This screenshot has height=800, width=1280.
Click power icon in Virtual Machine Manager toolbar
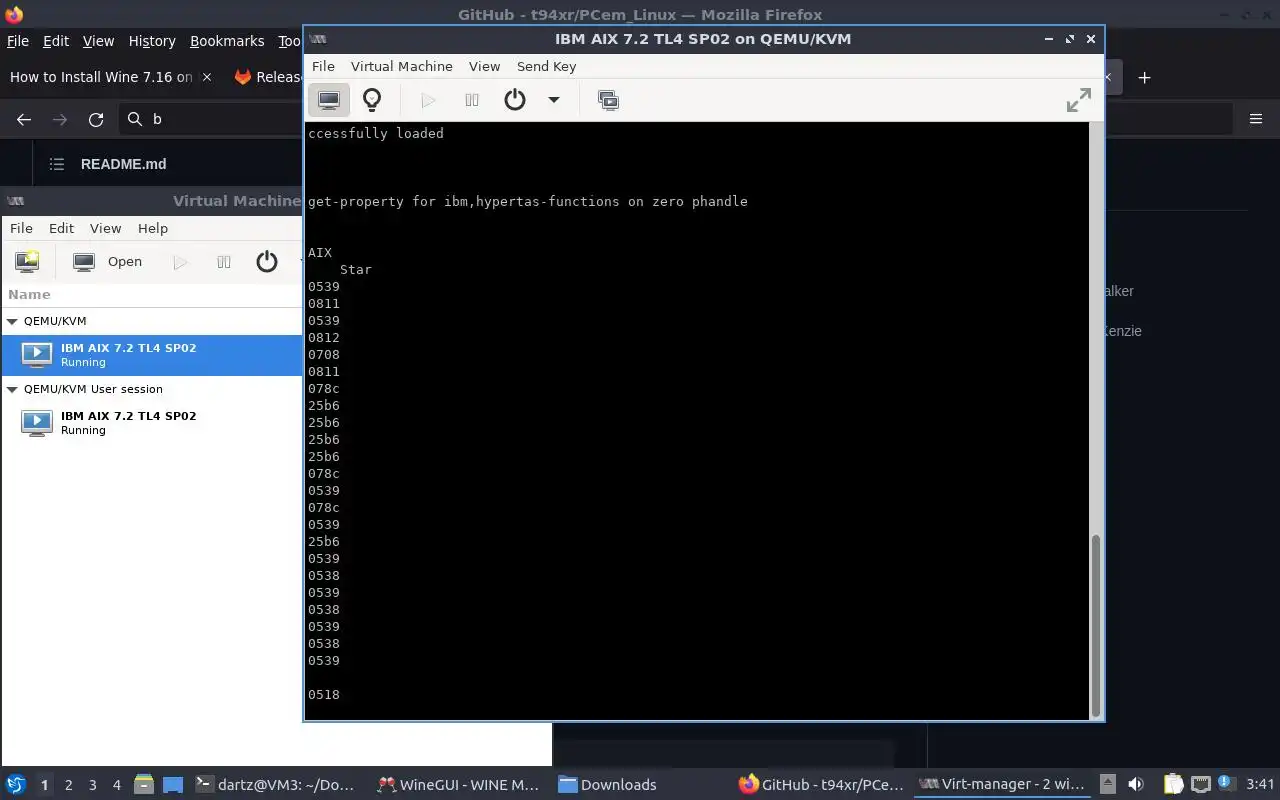(267, 262)
